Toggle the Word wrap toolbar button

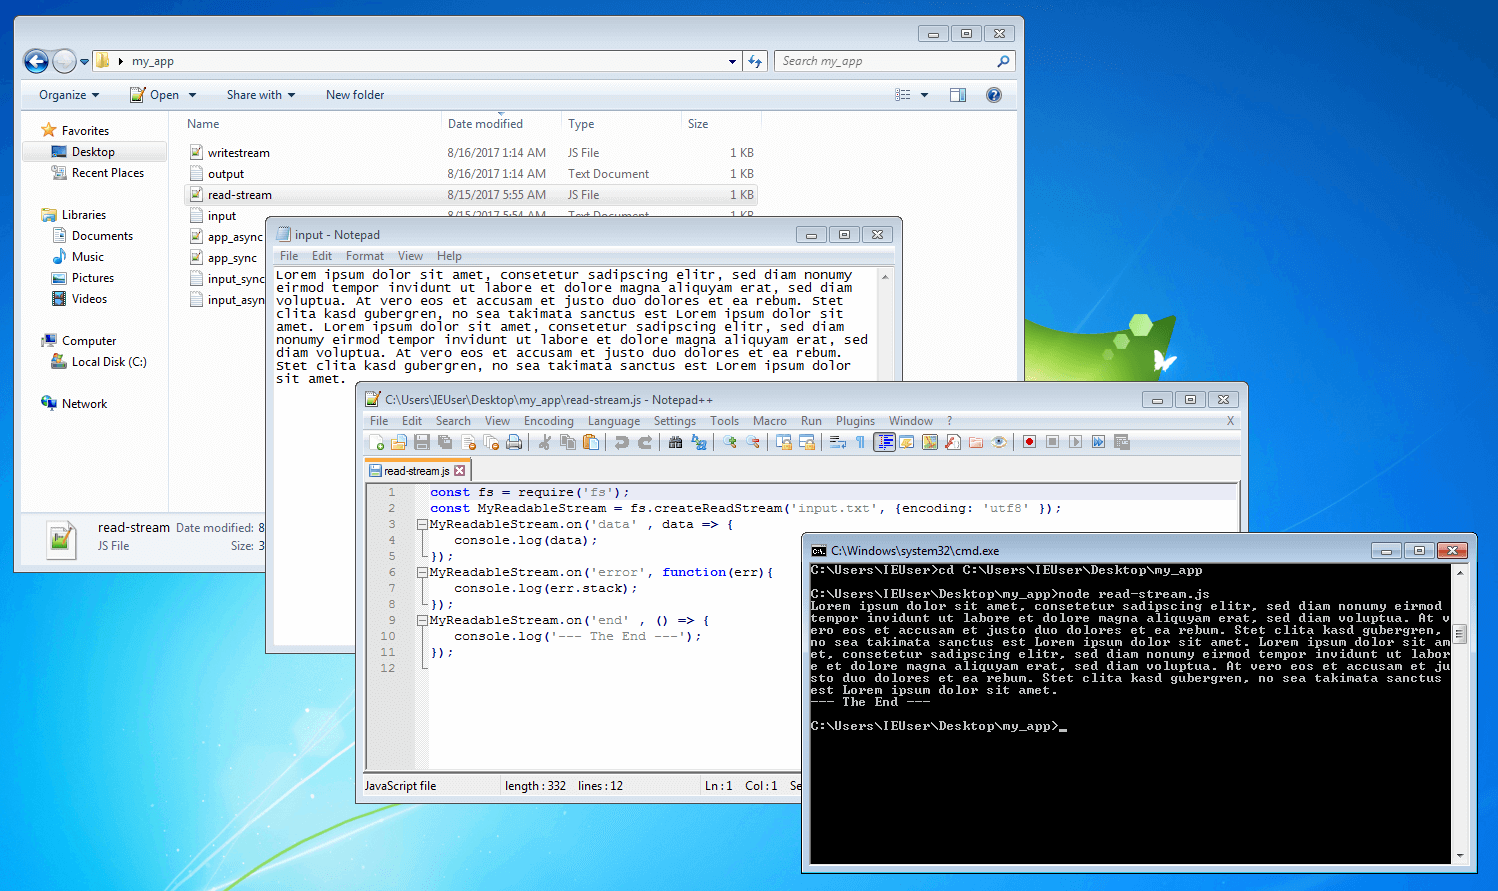coord(837,442)
